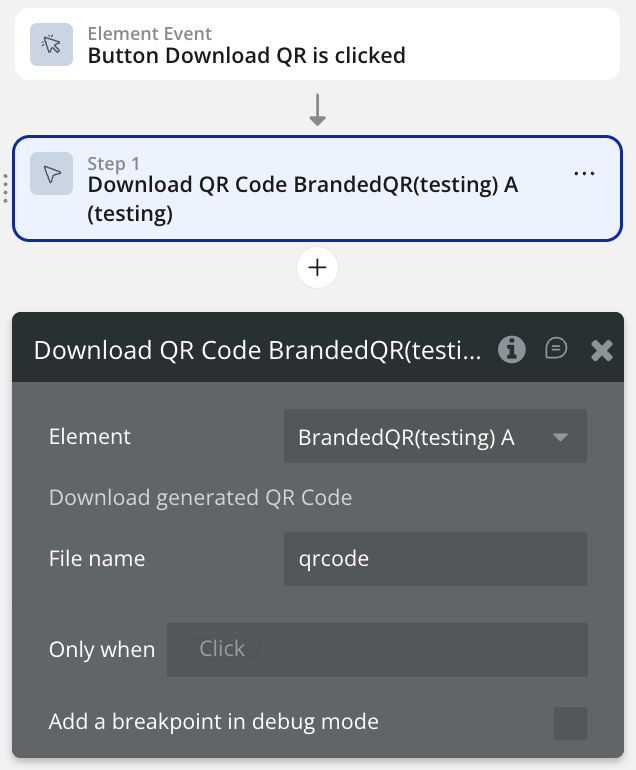Click the Download QR Code panel title bar

tap(258, 349)
